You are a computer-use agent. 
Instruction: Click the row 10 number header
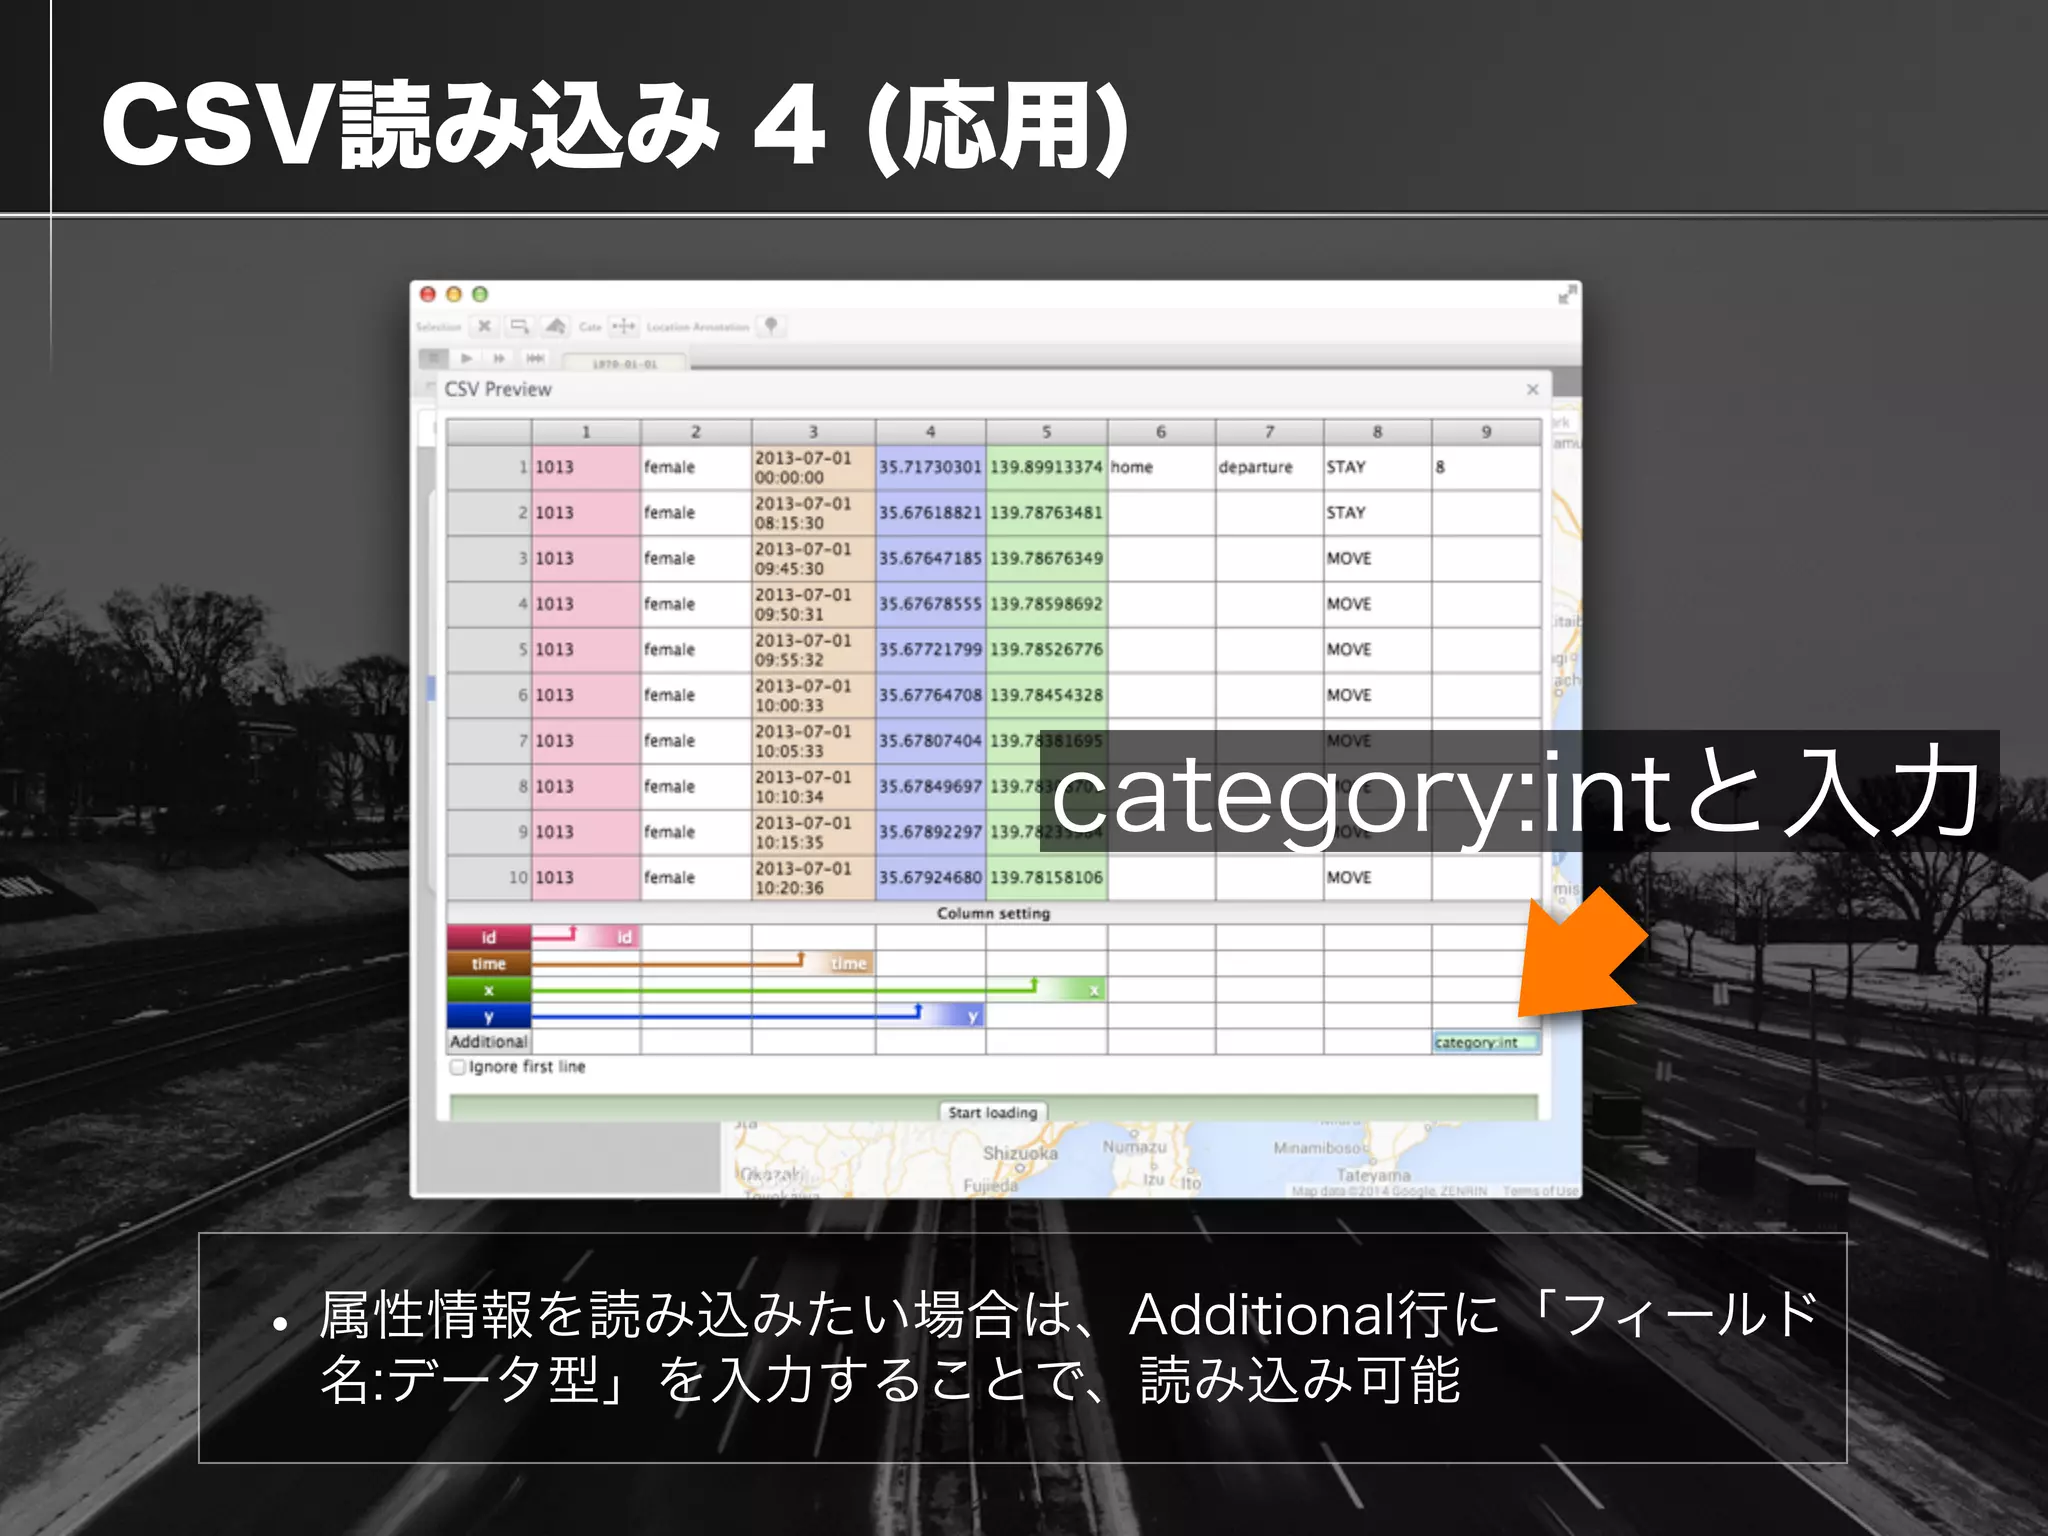[489, 878]
